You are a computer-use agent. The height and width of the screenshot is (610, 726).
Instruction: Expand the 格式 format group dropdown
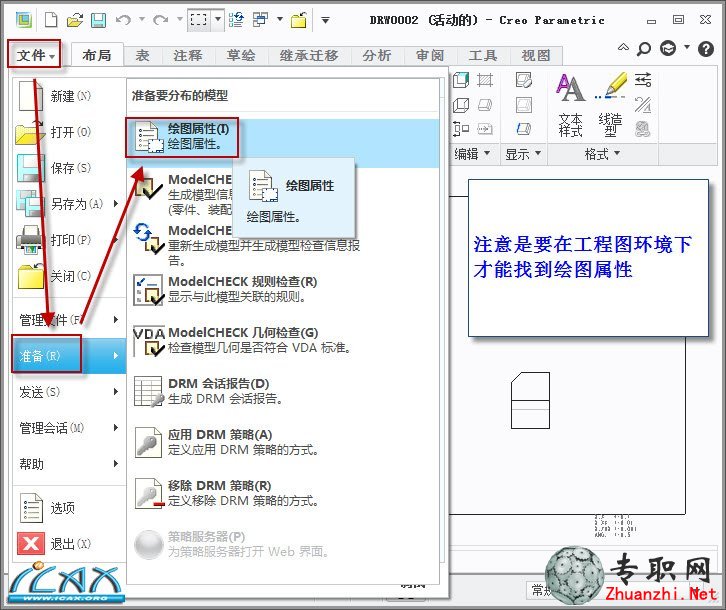[602, 154]
